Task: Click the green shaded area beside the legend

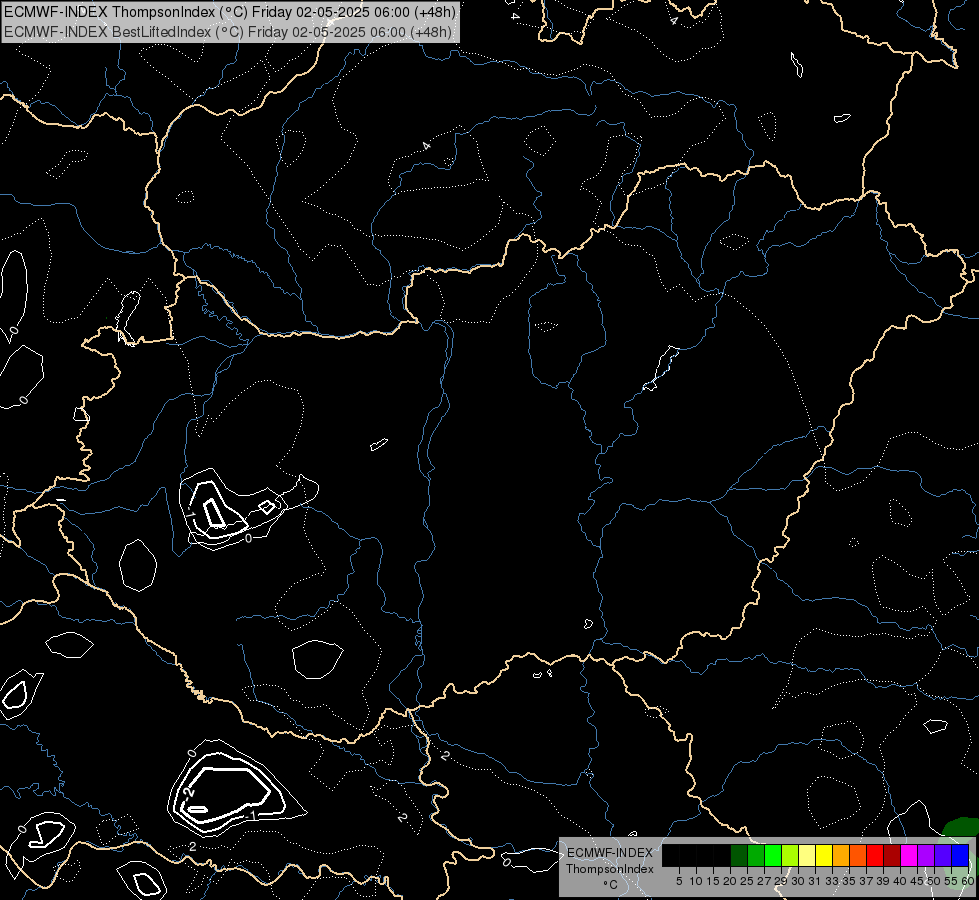Action: (x=960, y=828)
